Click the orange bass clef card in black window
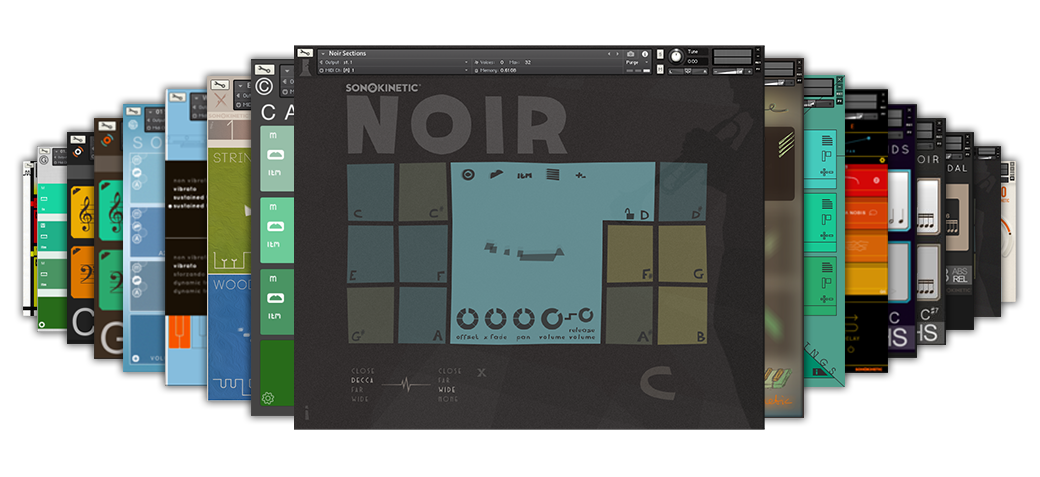Image resolution: width=1040 pixels, height=477 pixels. 83,272
